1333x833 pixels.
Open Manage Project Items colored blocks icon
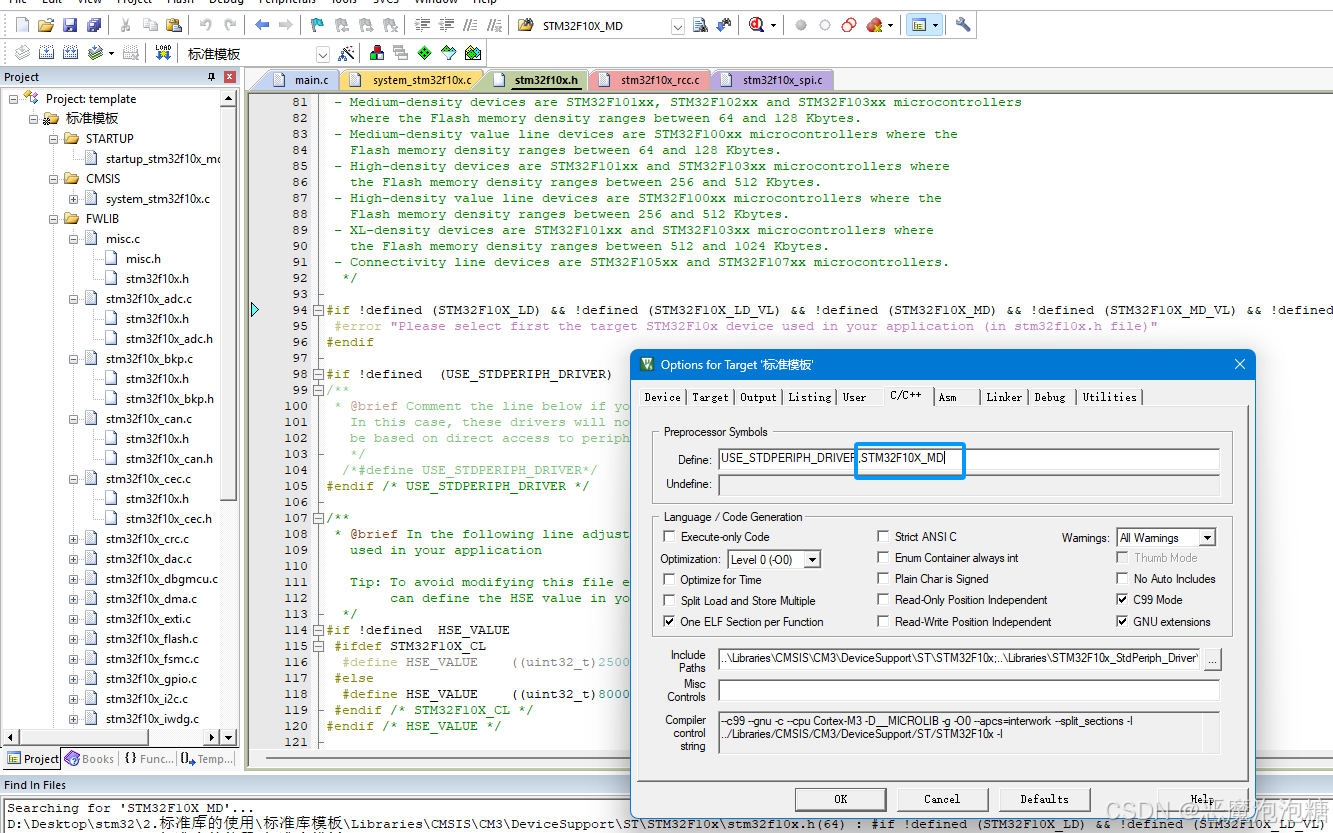[377, 53]
